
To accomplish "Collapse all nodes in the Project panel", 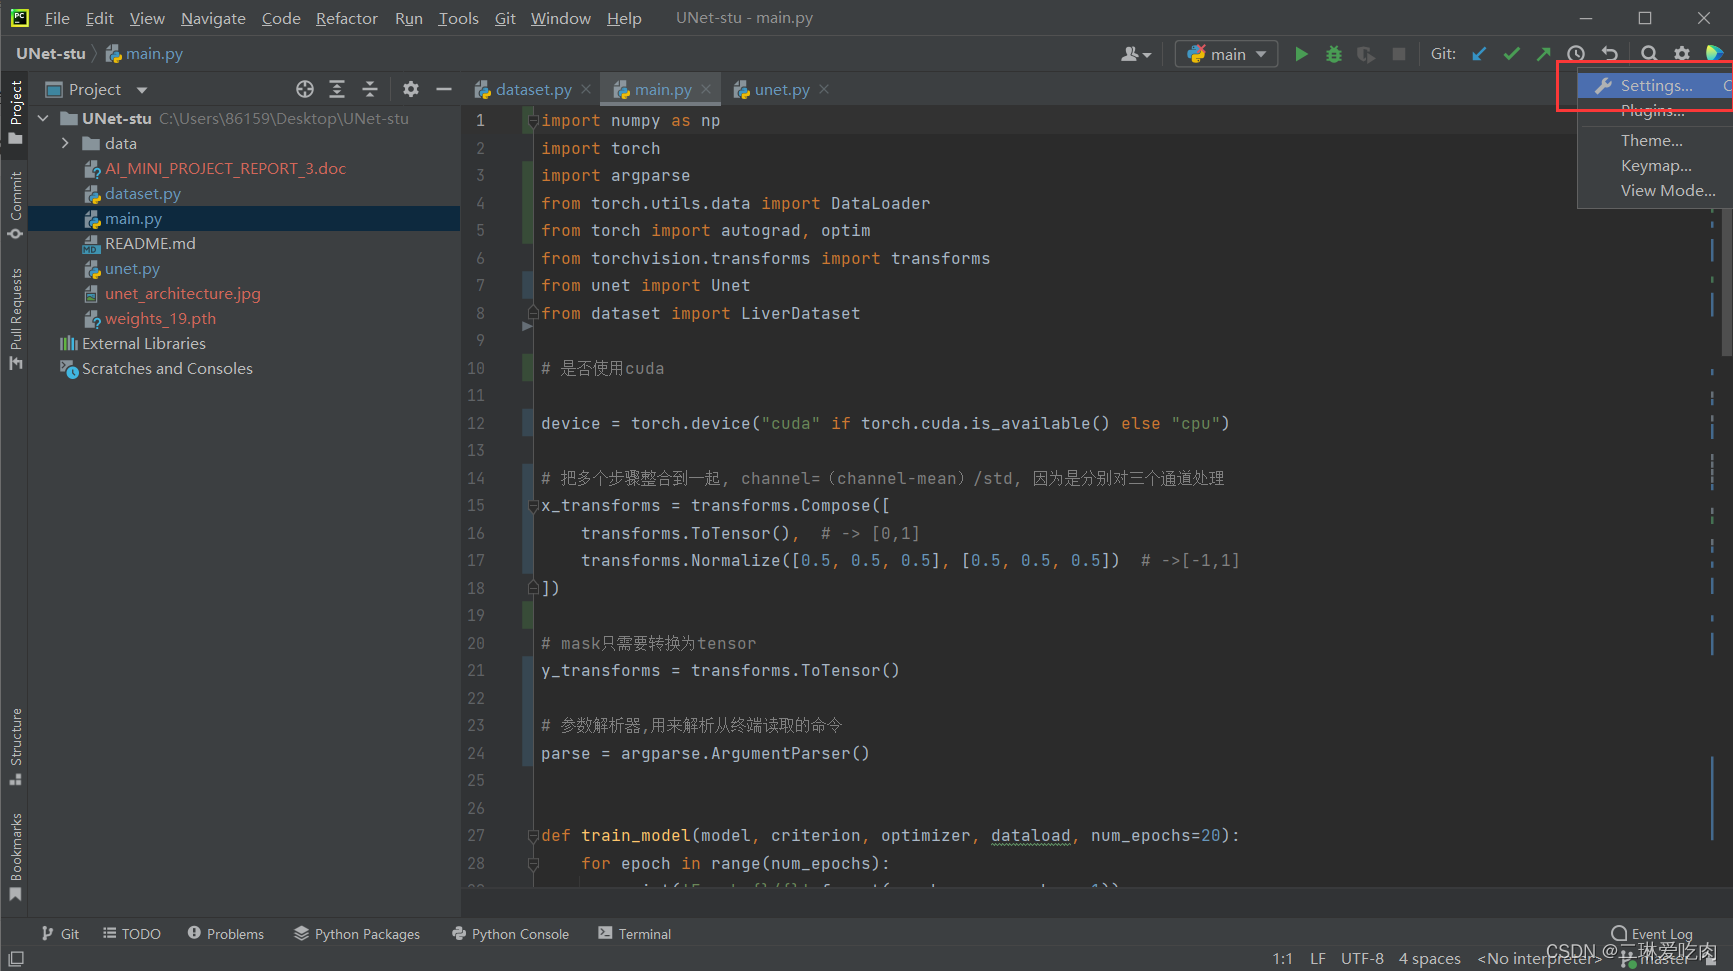I will [370, 89].
